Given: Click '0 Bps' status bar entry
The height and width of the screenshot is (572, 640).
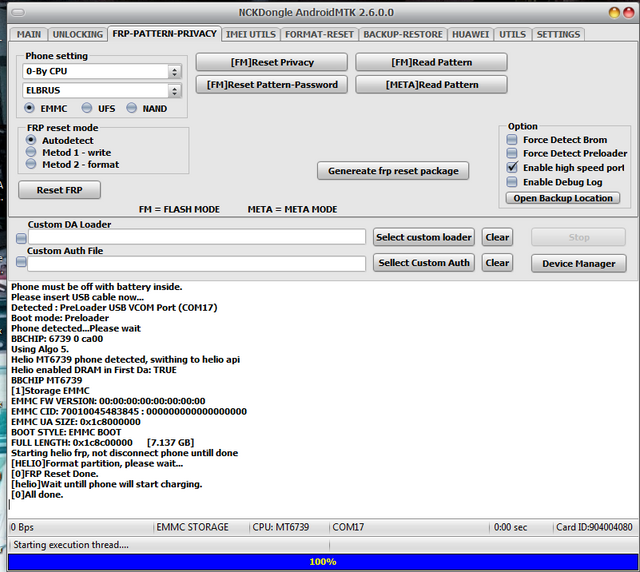Looking at the screenshot, I should click(x=22, y=527).
